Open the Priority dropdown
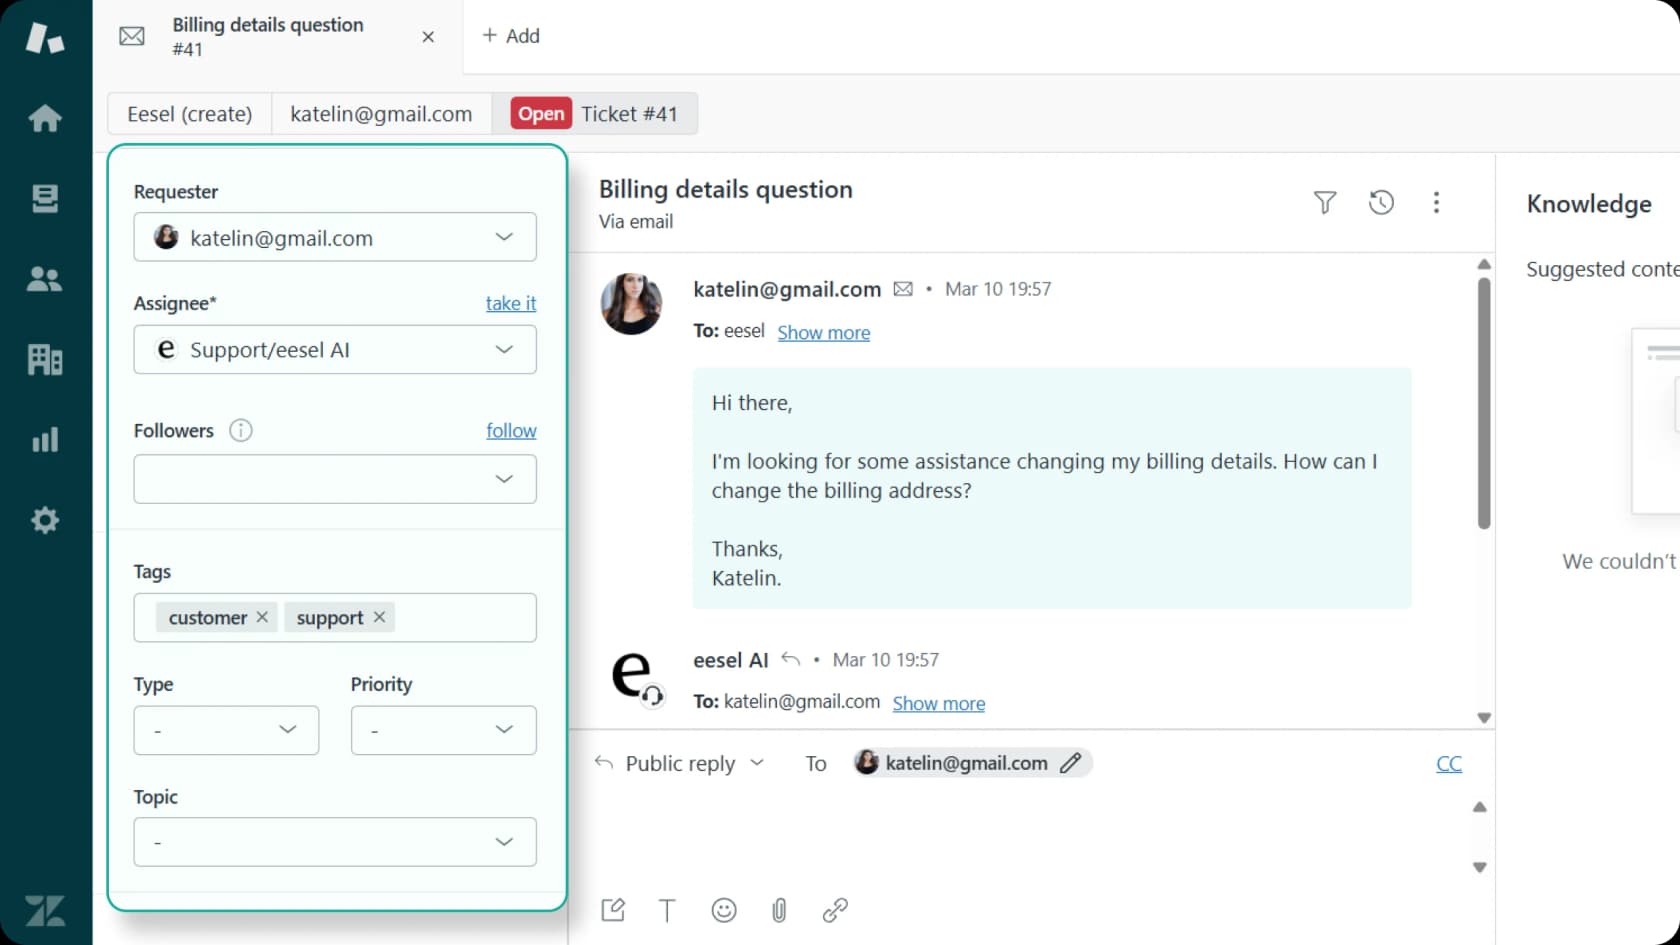 click(x=444, y=730)
